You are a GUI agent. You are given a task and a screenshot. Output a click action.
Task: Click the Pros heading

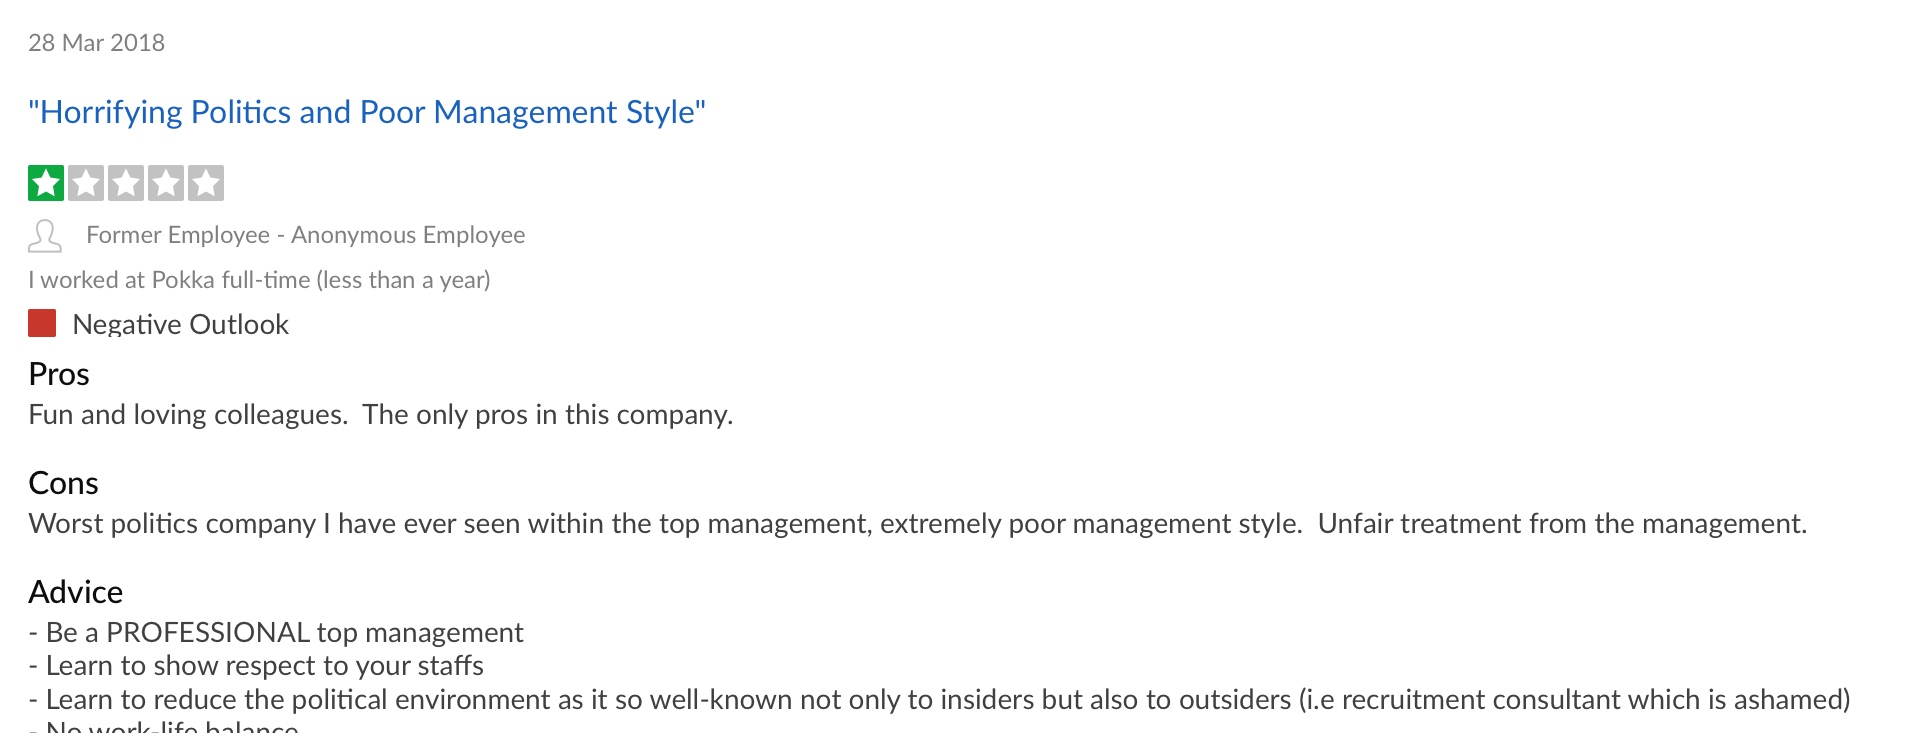tap(59, 374)
